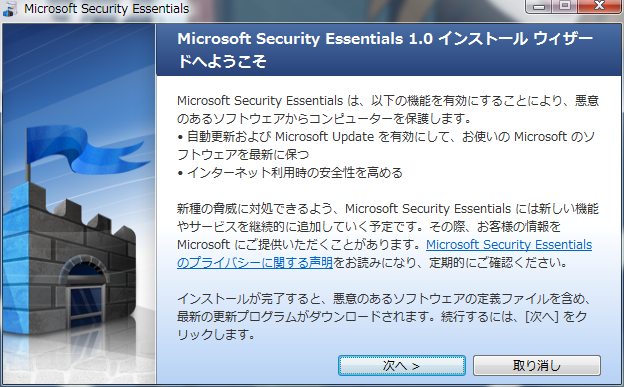Viewport: 624px width, 387px height.
Task: Maximize the installer window
Action: click(565, 6)
